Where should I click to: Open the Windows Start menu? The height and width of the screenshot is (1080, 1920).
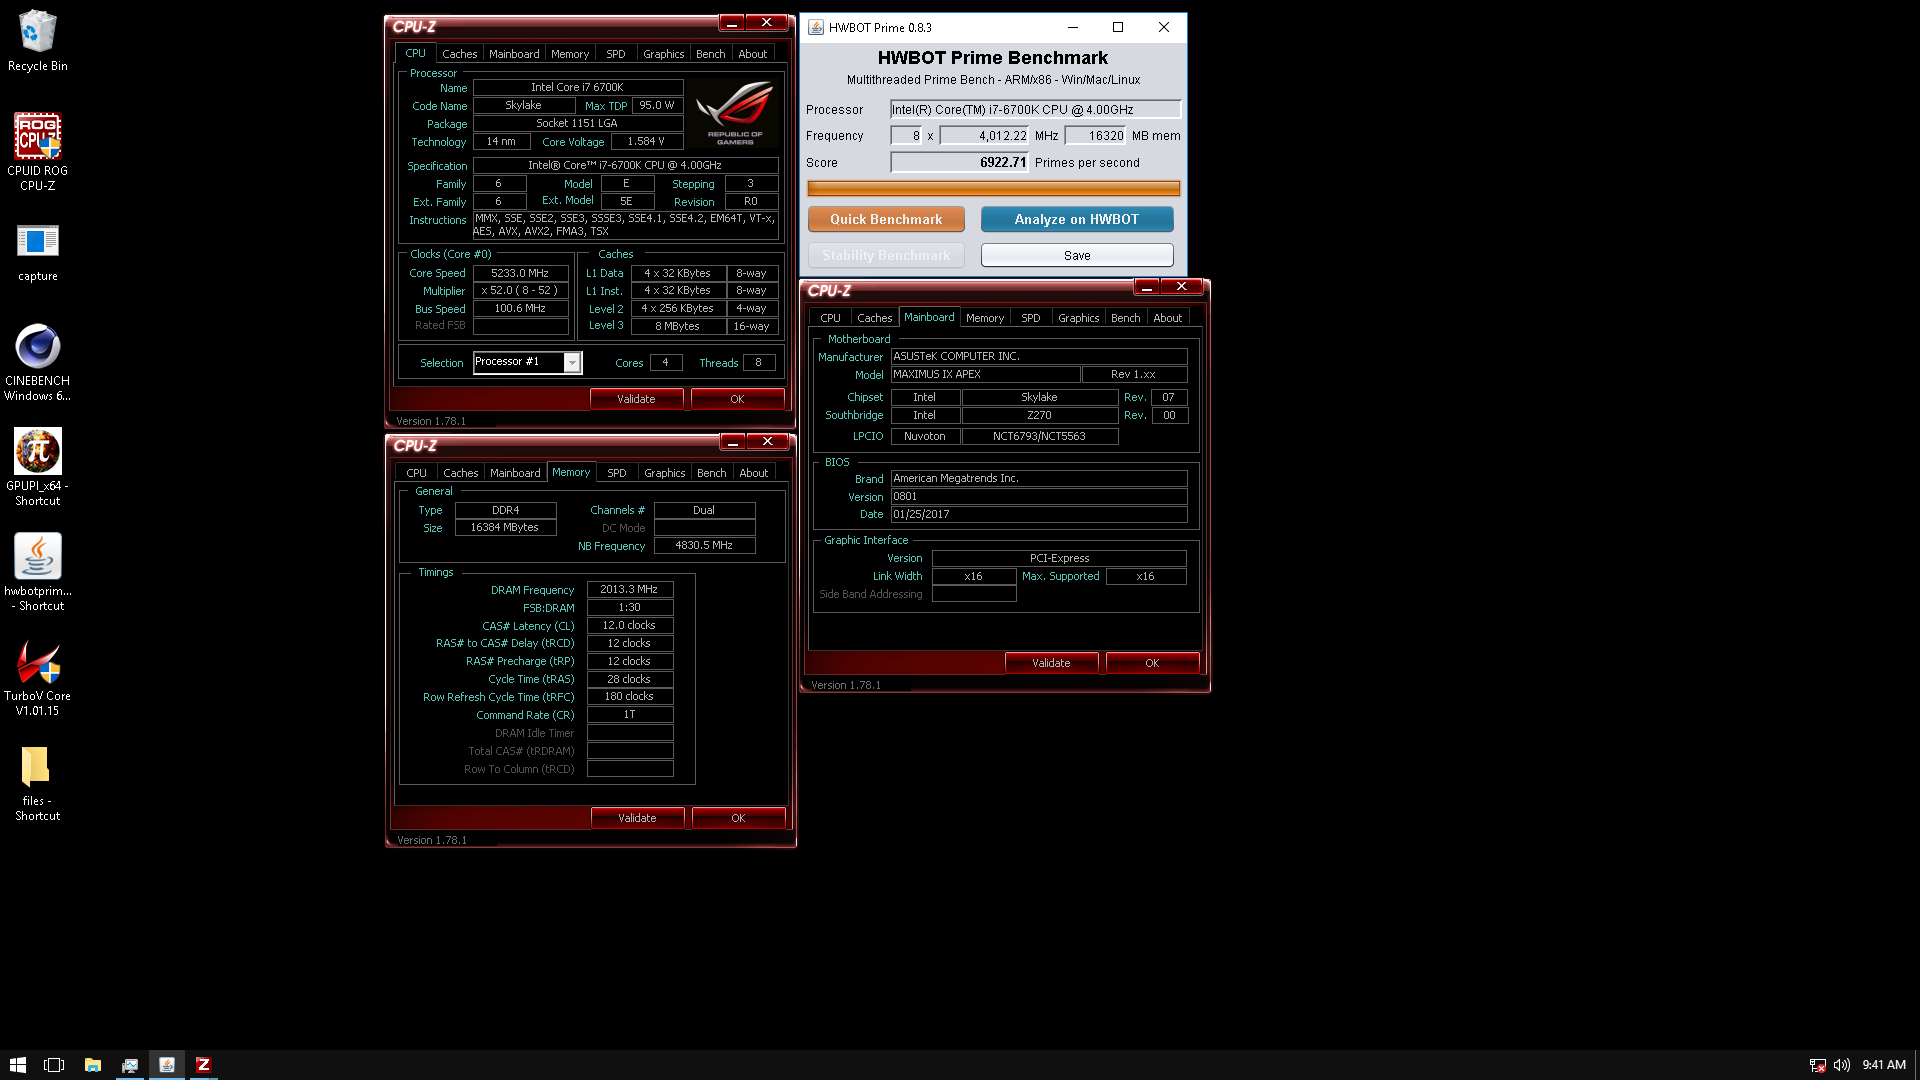[17, 1065]
